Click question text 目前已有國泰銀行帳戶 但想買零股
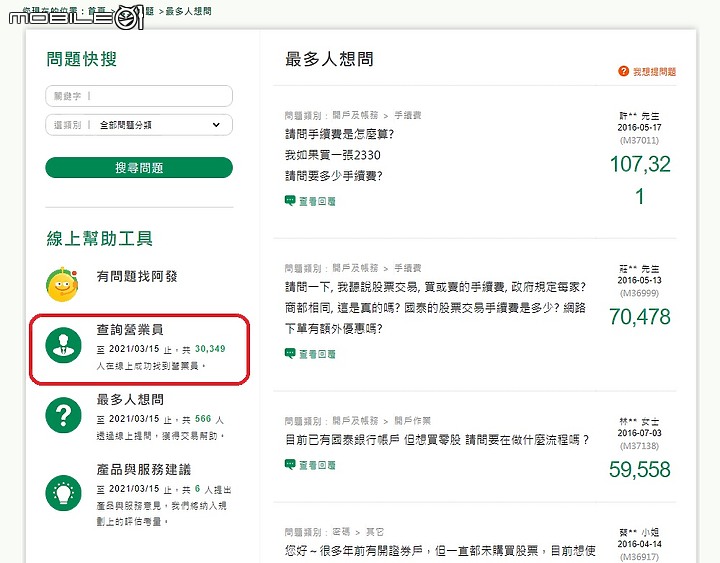The image size is (720, 563). click(437, 440)
